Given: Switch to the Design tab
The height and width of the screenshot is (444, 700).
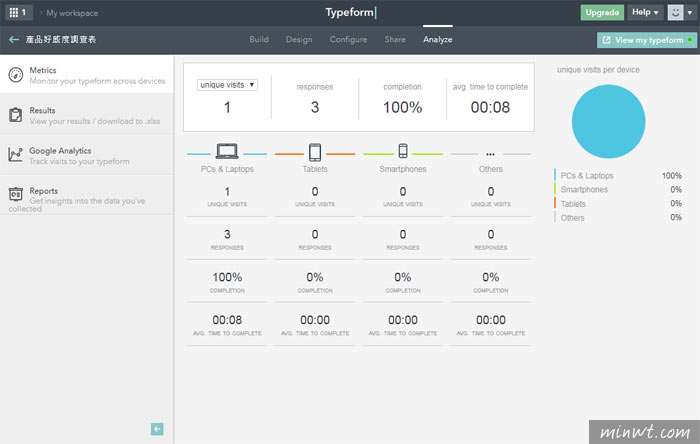Looking at the screenshot, I should click(299, 39).
